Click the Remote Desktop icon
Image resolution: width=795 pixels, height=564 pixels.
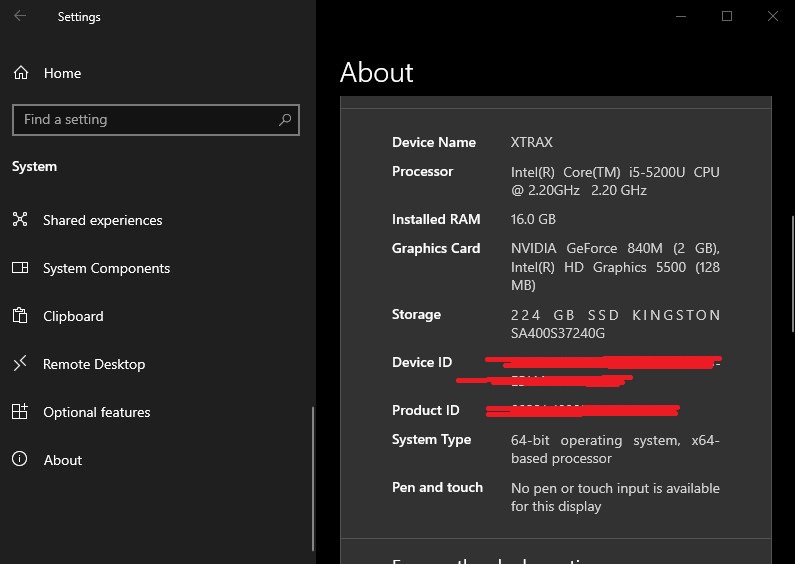pyautogui.click(x=20, y=364)
